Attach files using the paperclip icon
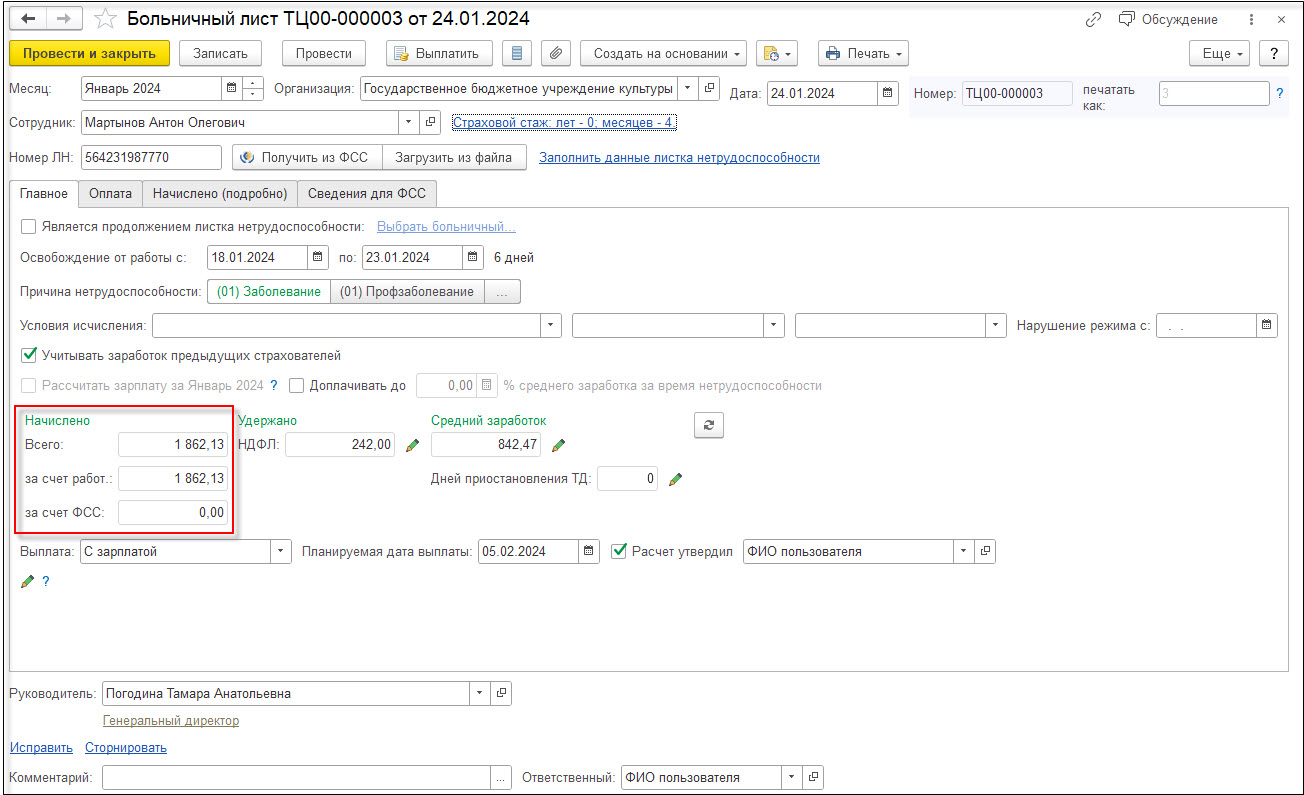The image size is (1304, 795). (556, 53)
